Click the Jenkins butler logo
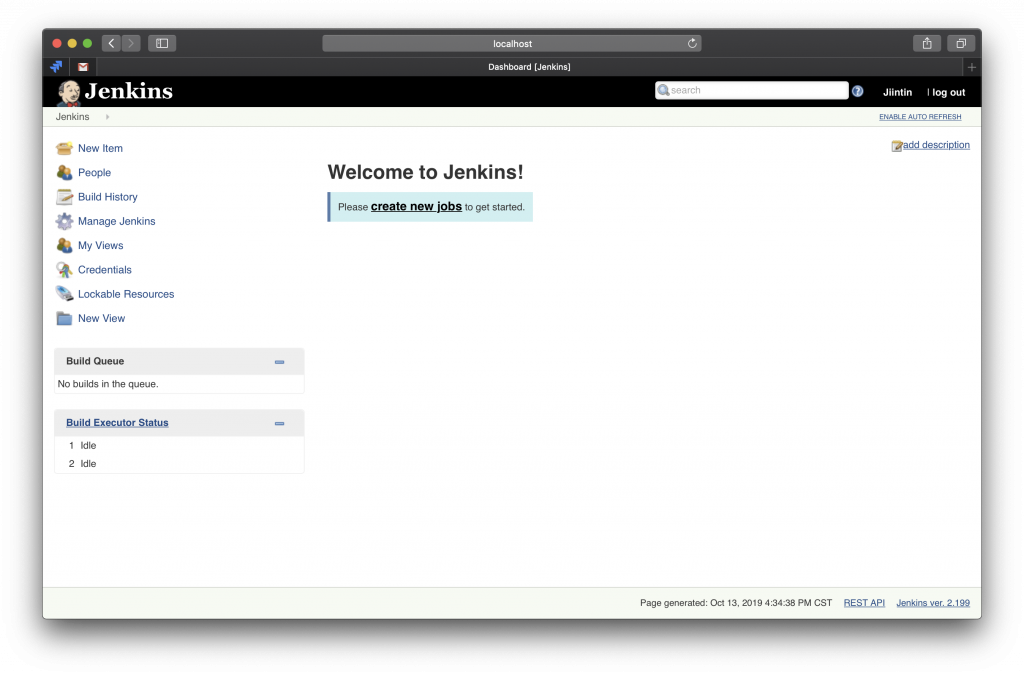Image resolution: width=1024 pixels, height=675 pixels. (x=69, y=93)
